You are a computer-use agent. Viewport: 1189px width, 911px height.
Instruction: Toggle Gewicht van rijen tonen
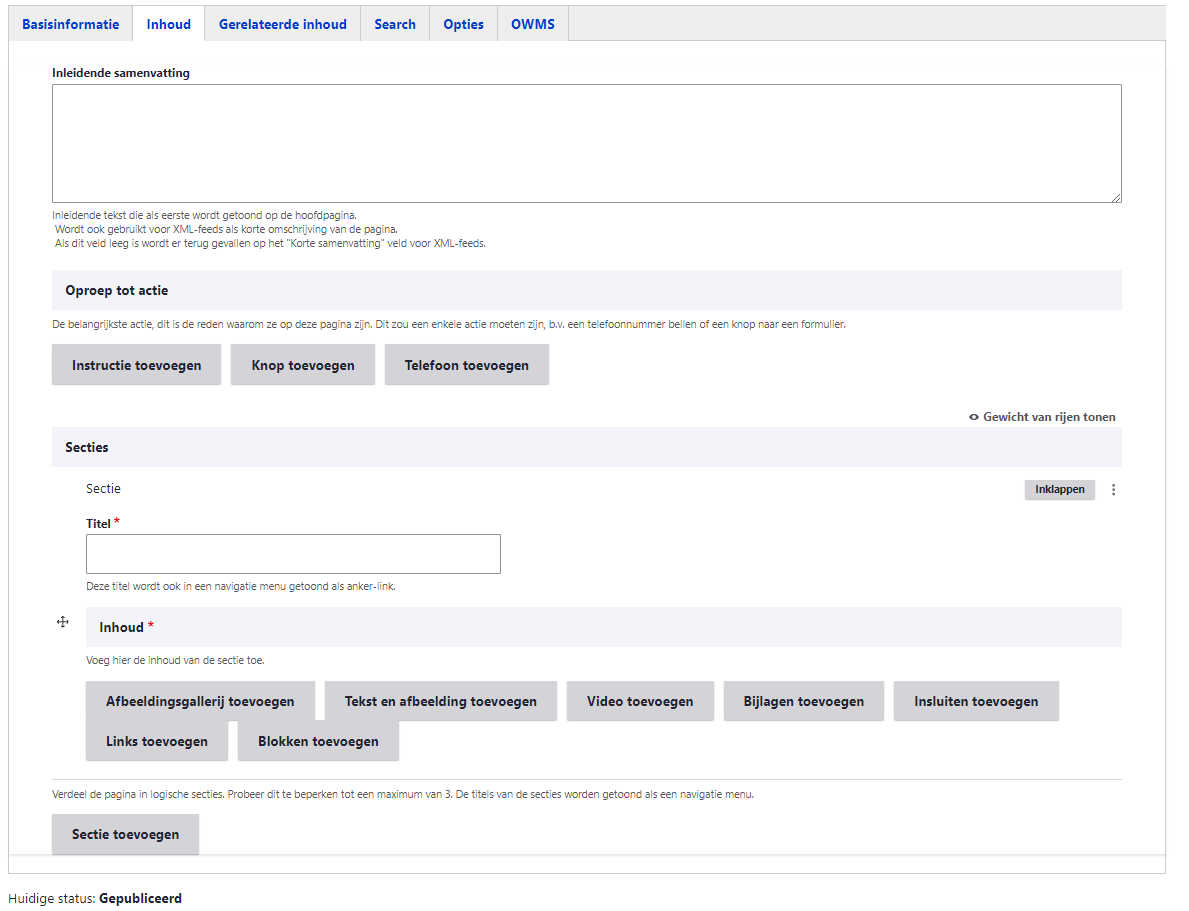[x=1042, y=417]
